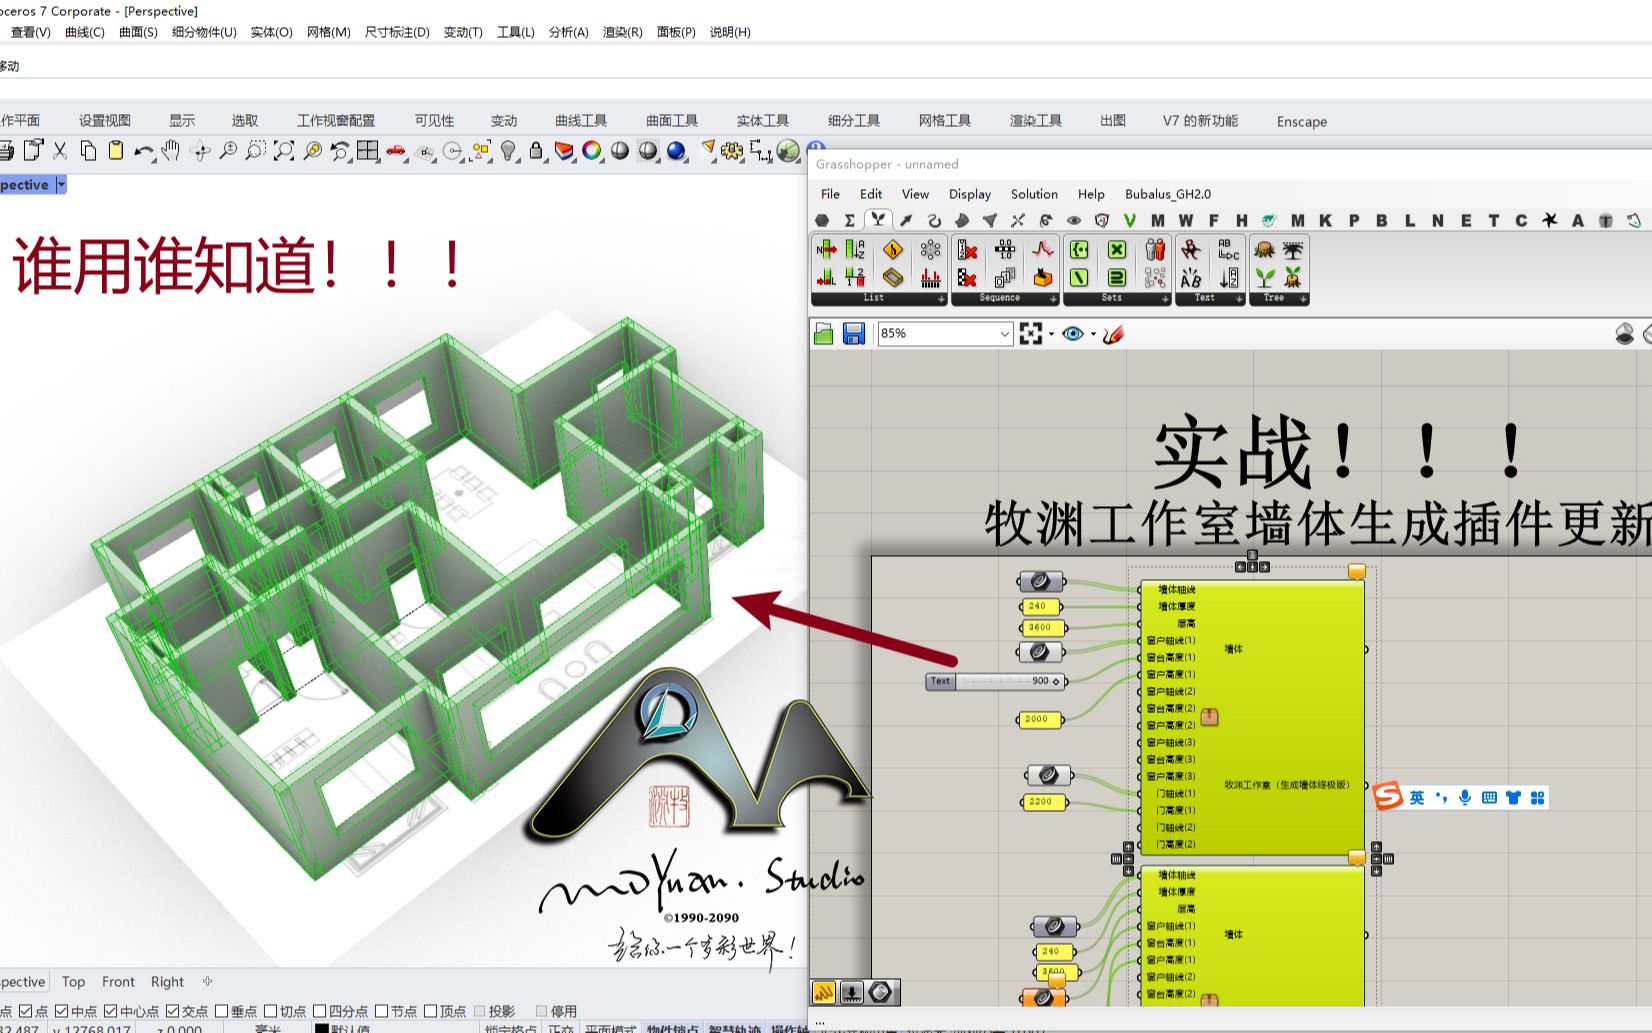
Task: Switch to the 曲线工具 toolbar tab
Action: click(581, 121)
